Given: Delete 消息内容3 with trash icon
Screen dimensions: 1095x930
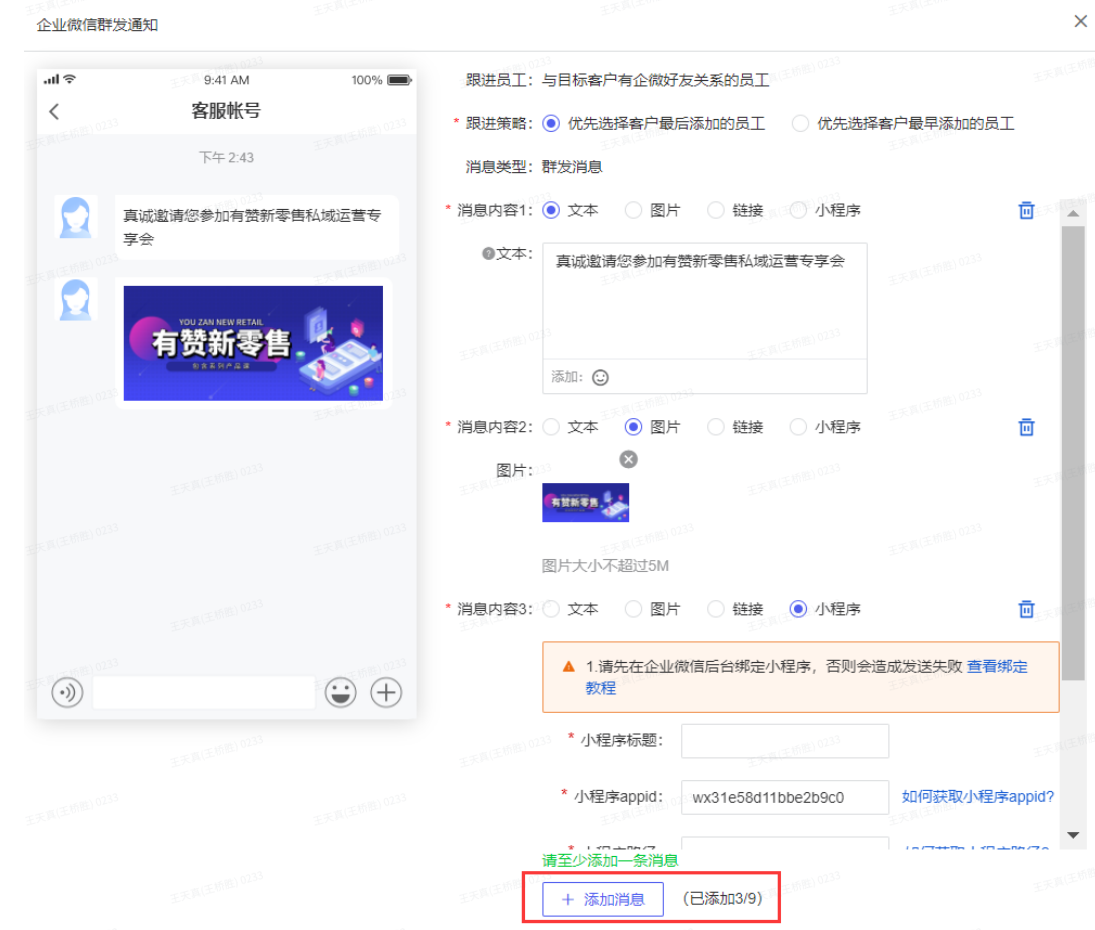Looking at the screenshot, I should click(1026, 609).
